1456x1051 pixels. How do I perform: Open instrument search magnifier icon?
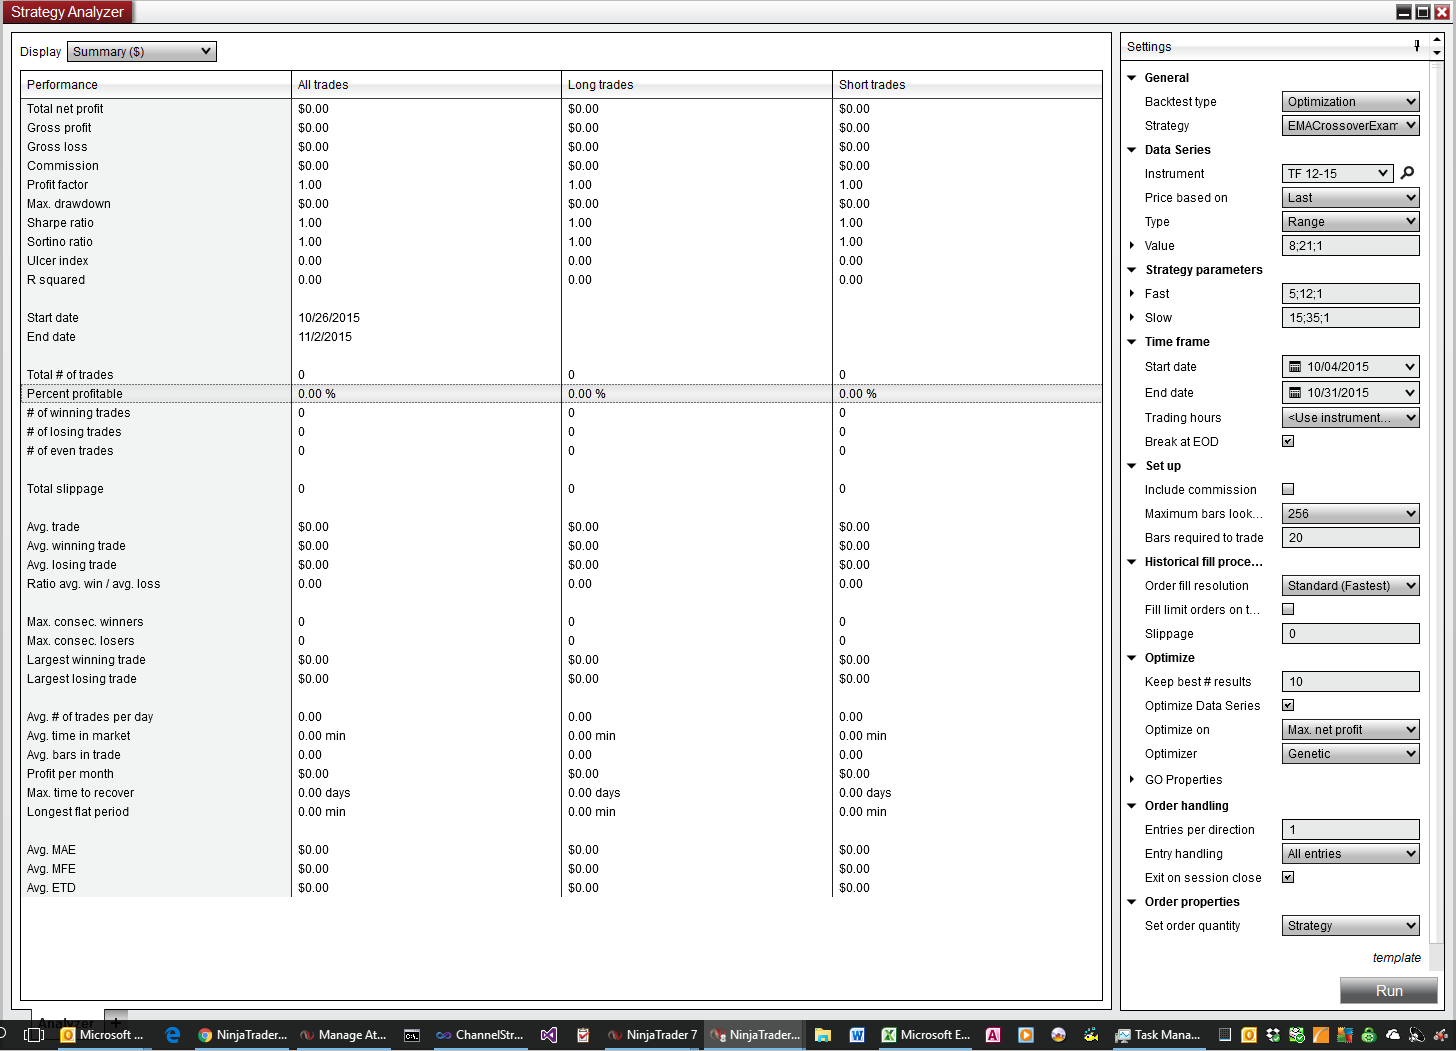[1408, 173]
